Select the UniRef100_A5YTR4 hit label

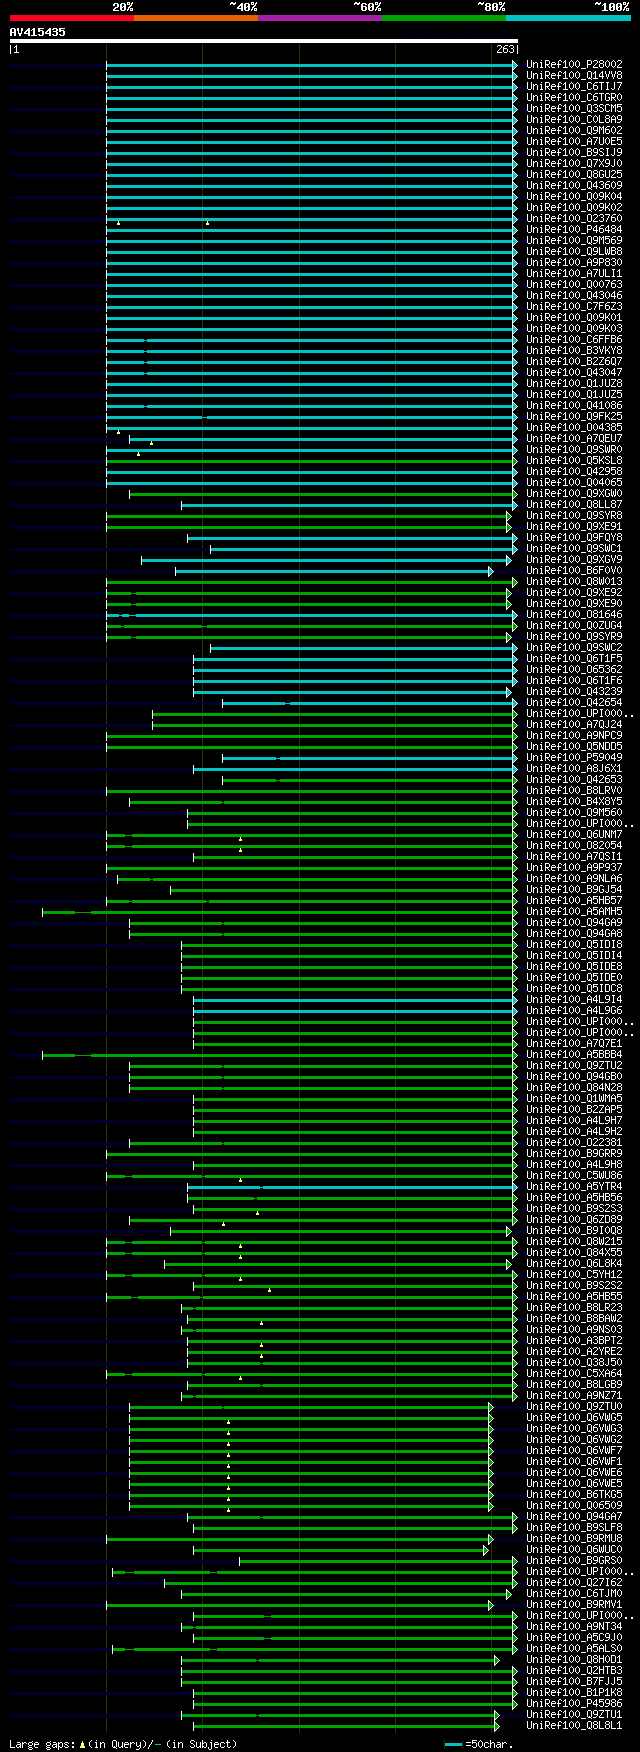(574, 1186)
